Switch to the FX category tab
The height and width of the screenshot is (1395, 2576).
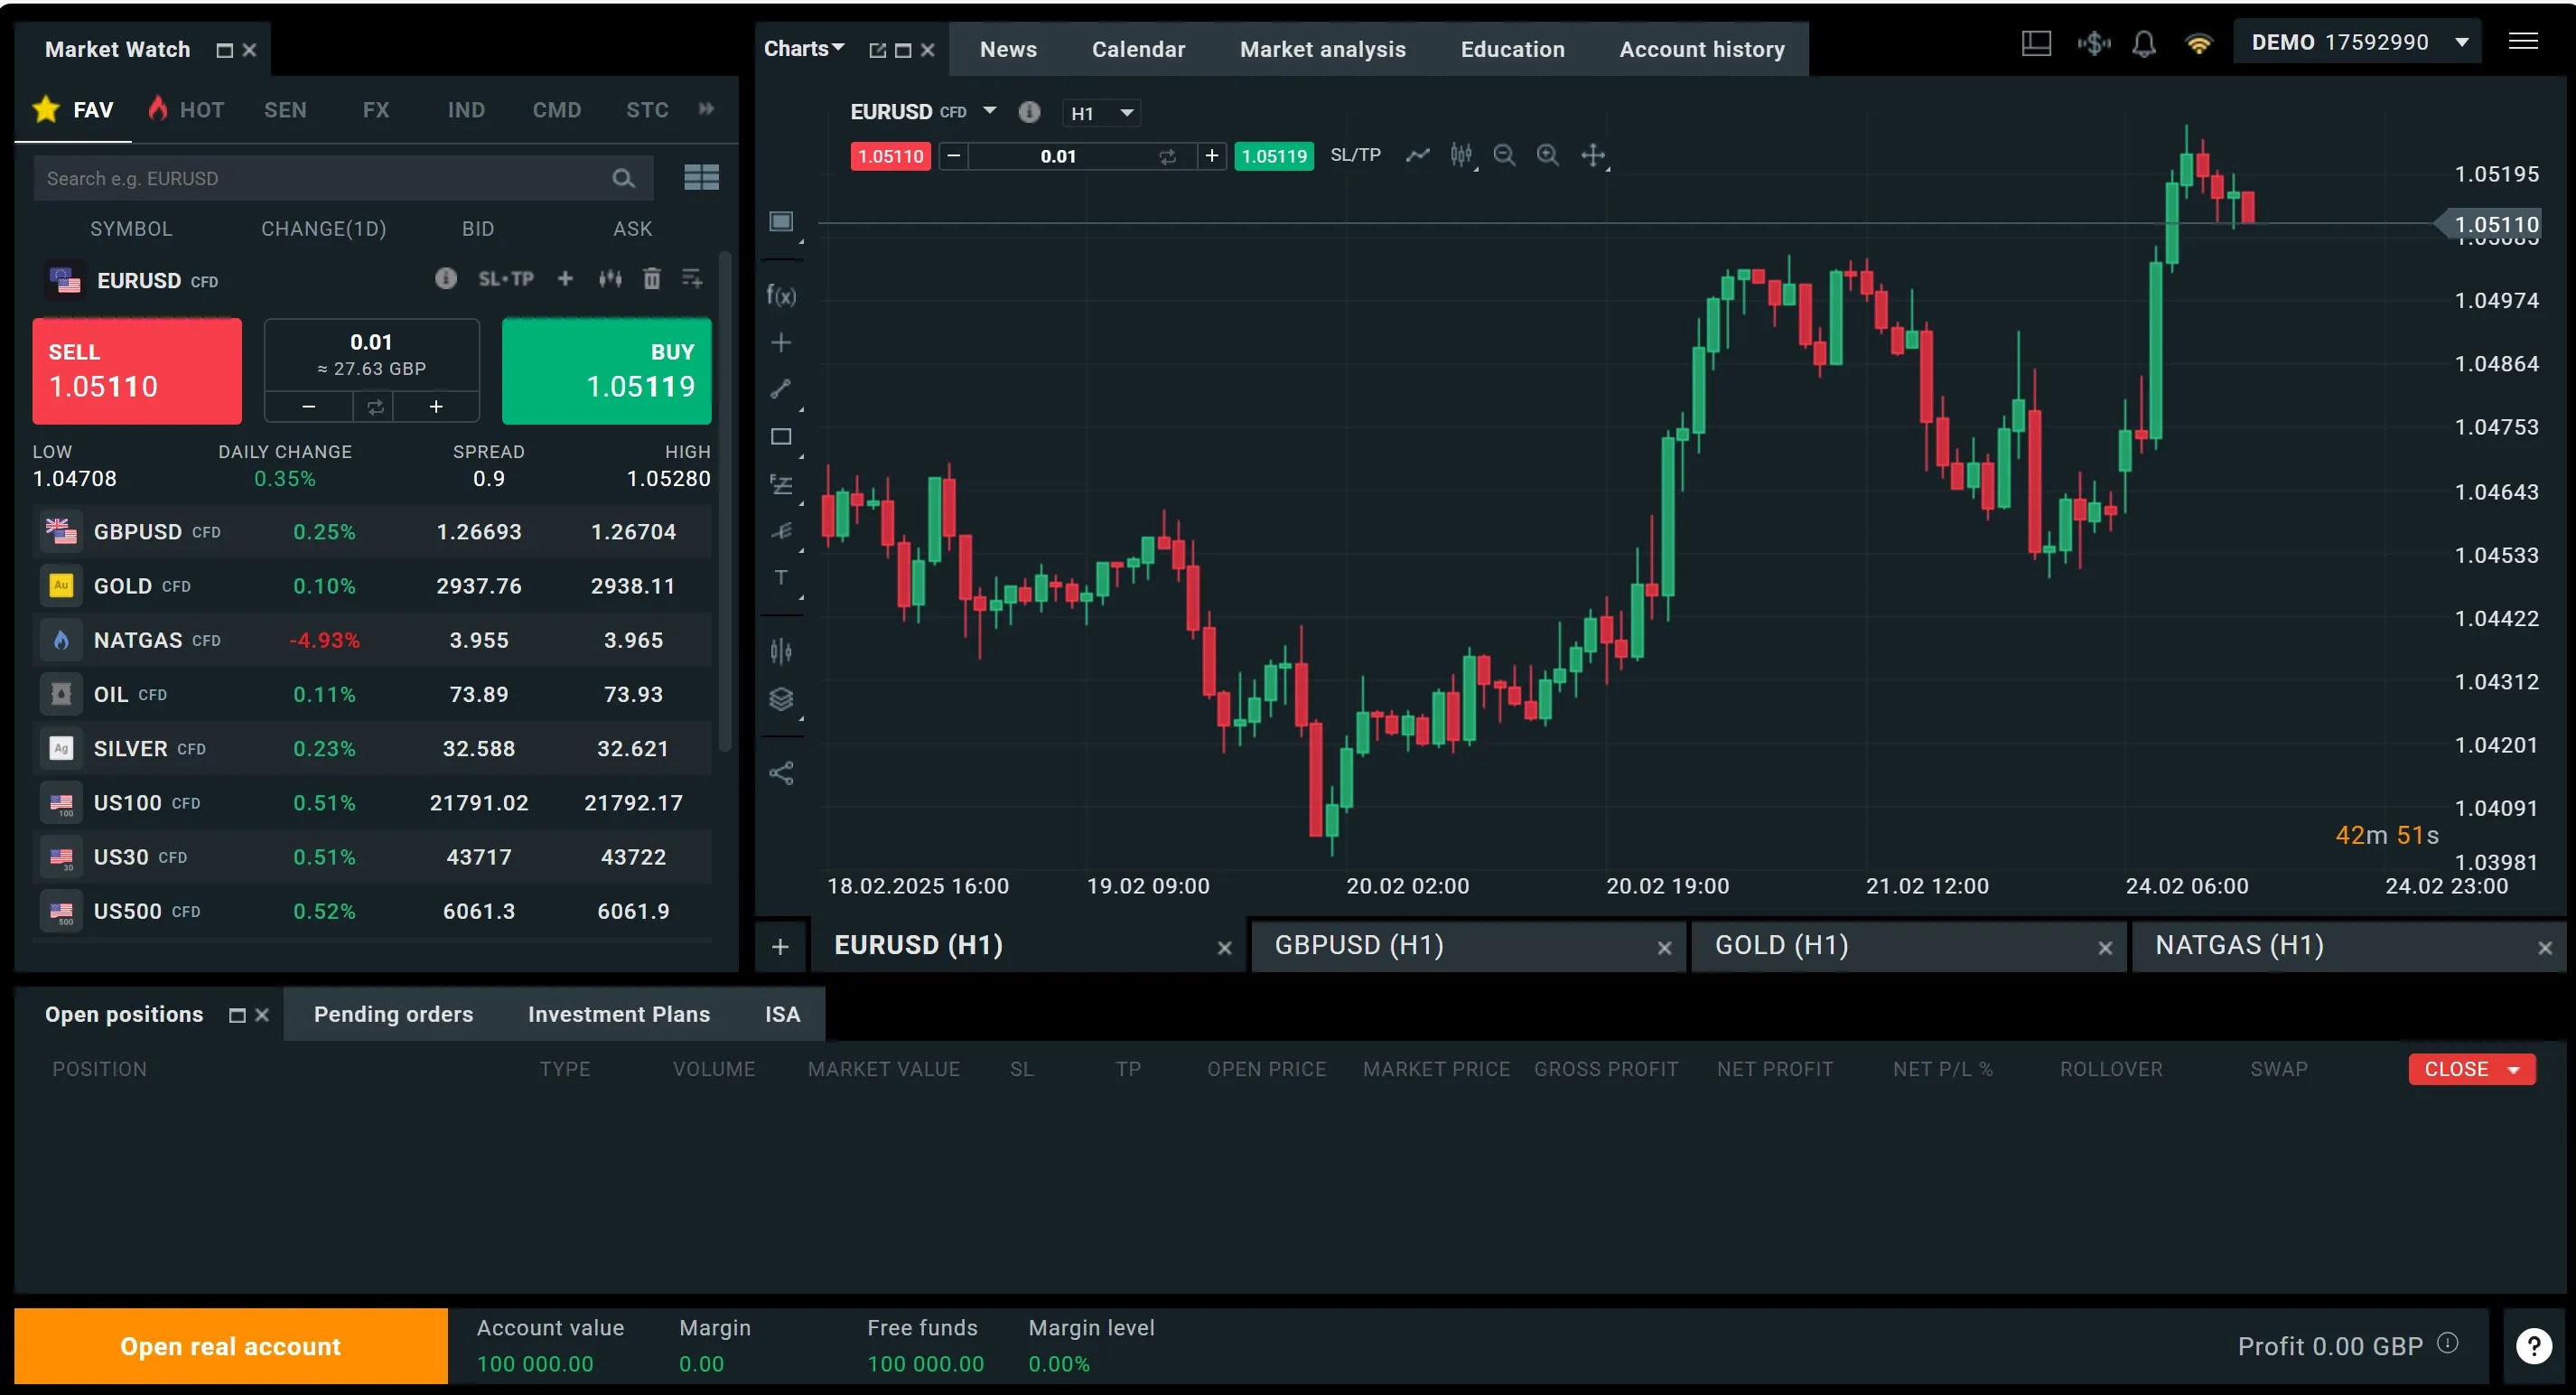click(376, 110)
